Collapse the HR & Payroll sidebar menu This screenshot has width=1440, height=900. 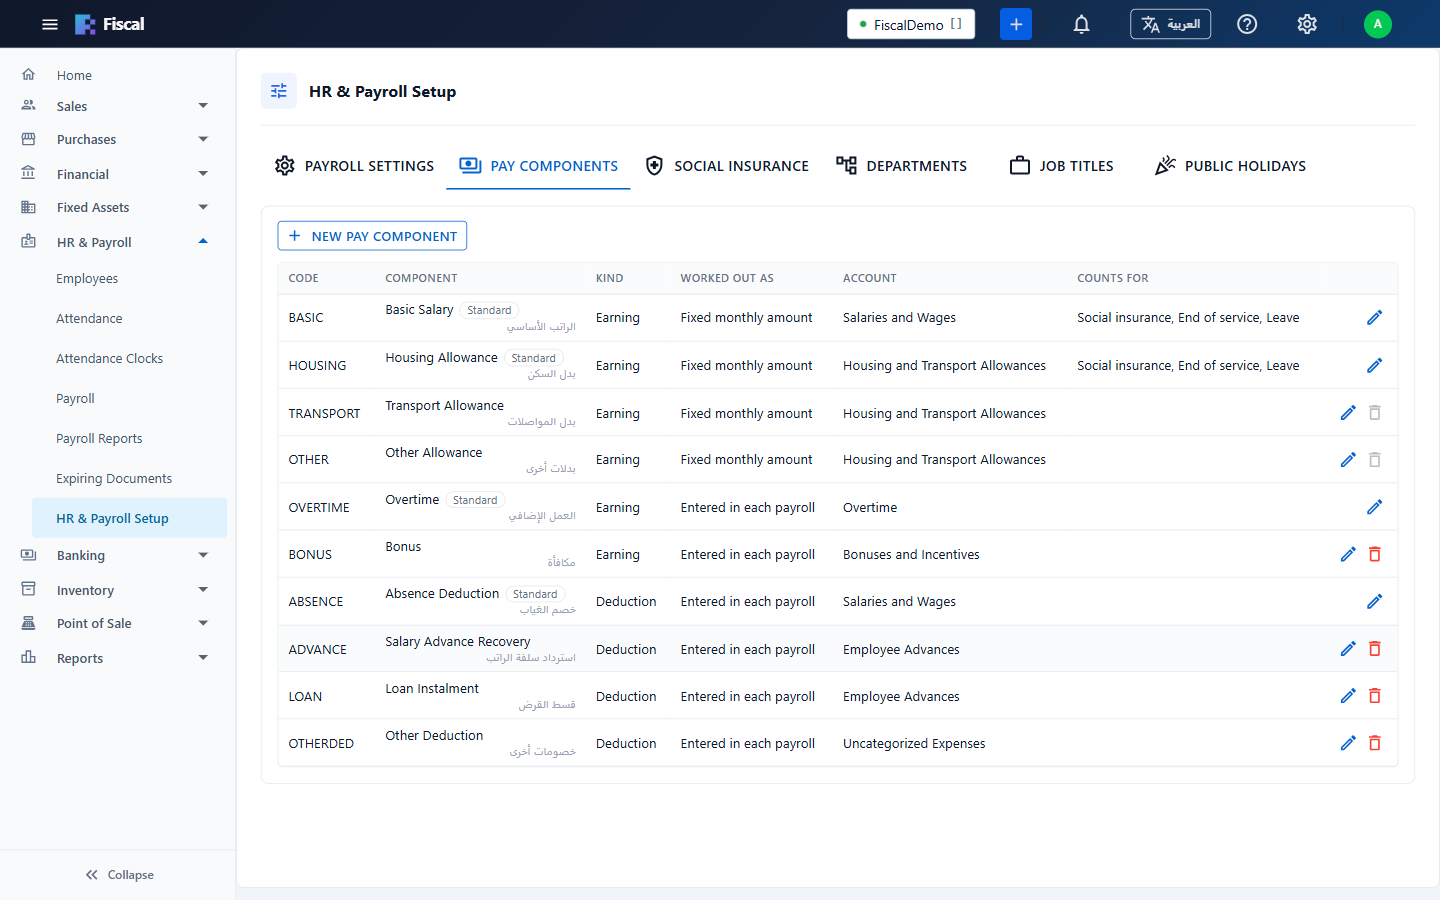[116, 242]
